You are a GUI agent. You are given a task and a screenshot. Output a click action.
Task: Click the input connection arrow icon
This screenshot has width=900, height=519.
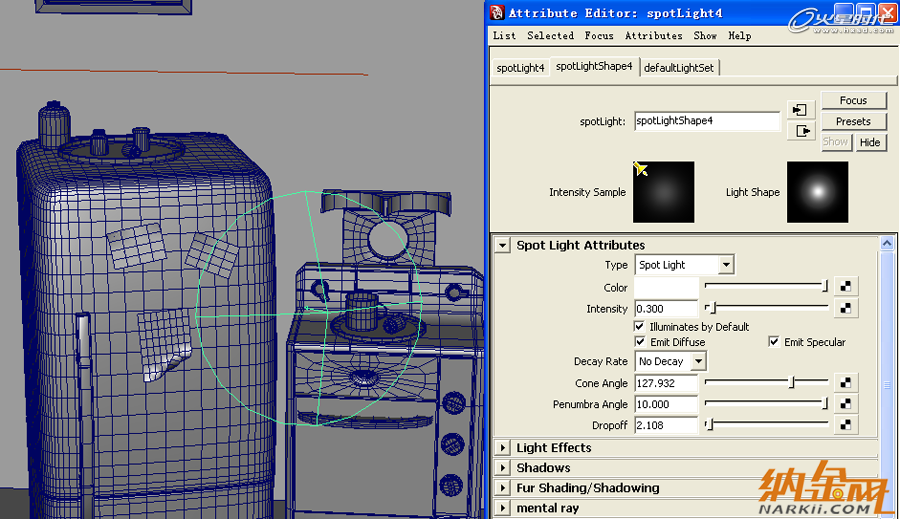[800, 110]
